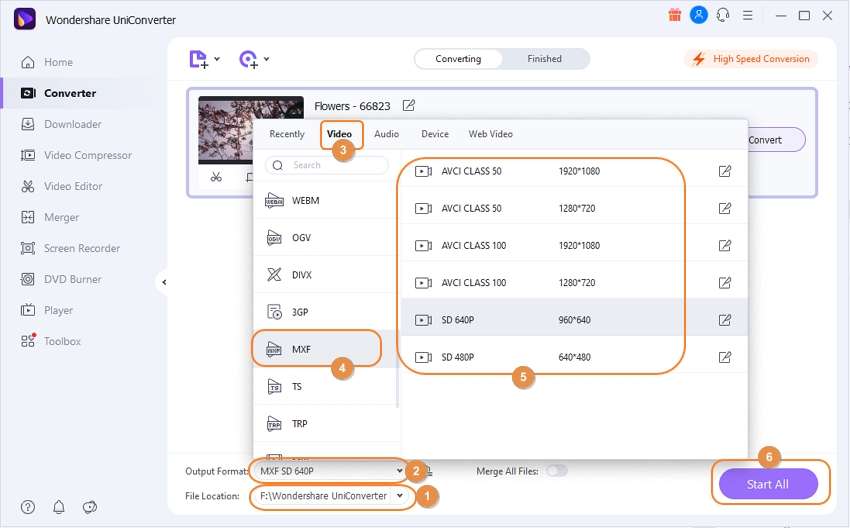
Task: Expand the Load DVD dropdown arrow
Action: tap(267, 59)
